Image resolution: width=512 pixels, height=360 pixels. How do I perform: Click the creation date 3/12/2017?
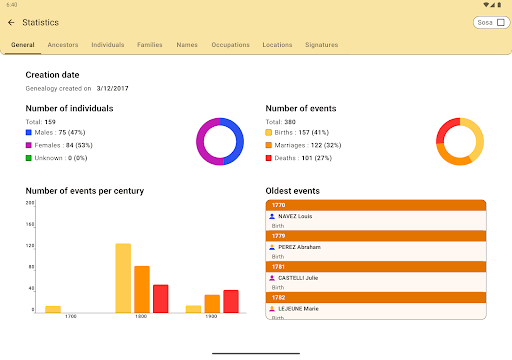point(112,88)
